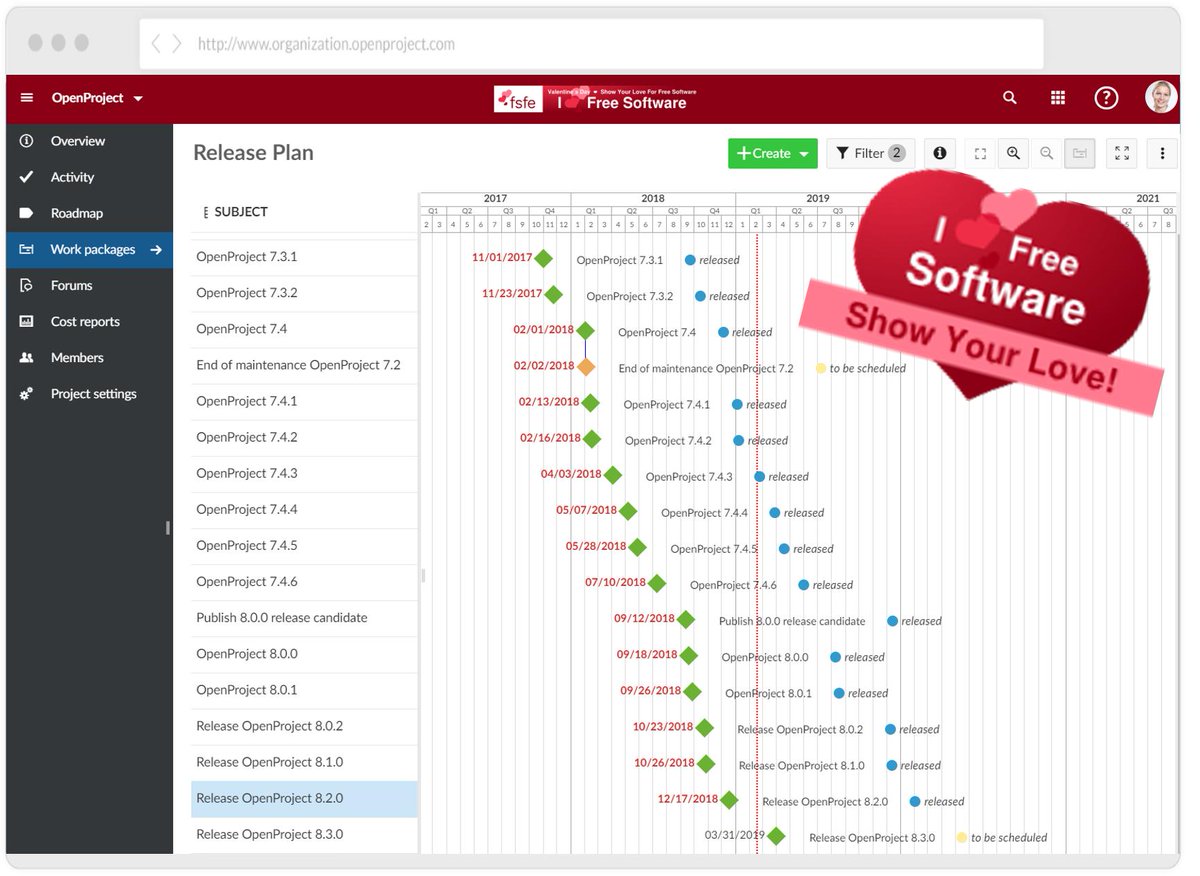The width and height of the screenshot is (1200, 876).
Task: Open the three-dot settings menu
Action: (1160, 153)
